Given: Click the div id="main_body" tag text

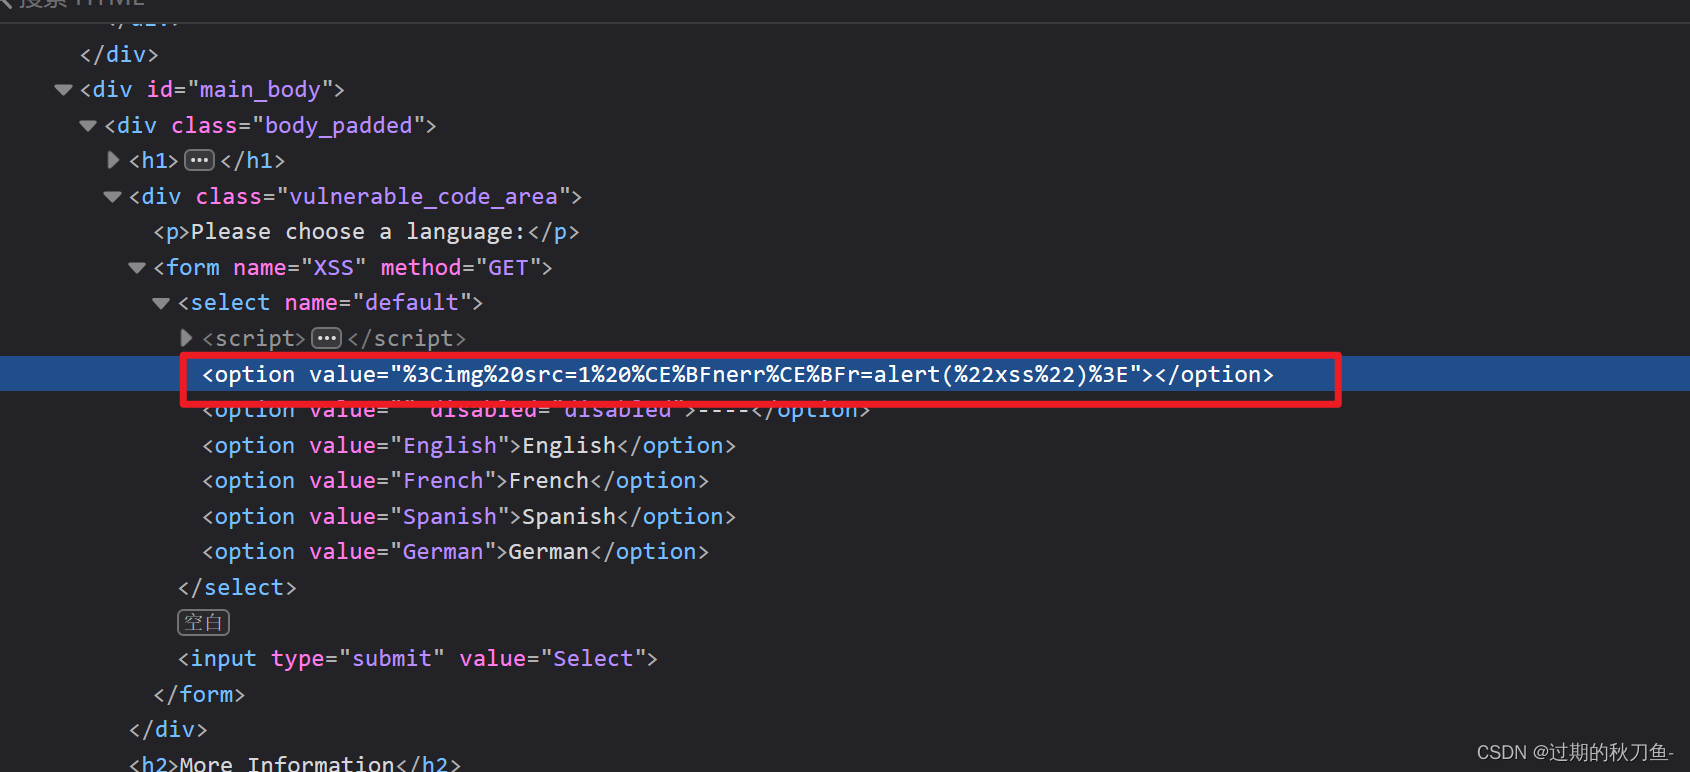Looking at the screenshot, I should pos(212,90).
